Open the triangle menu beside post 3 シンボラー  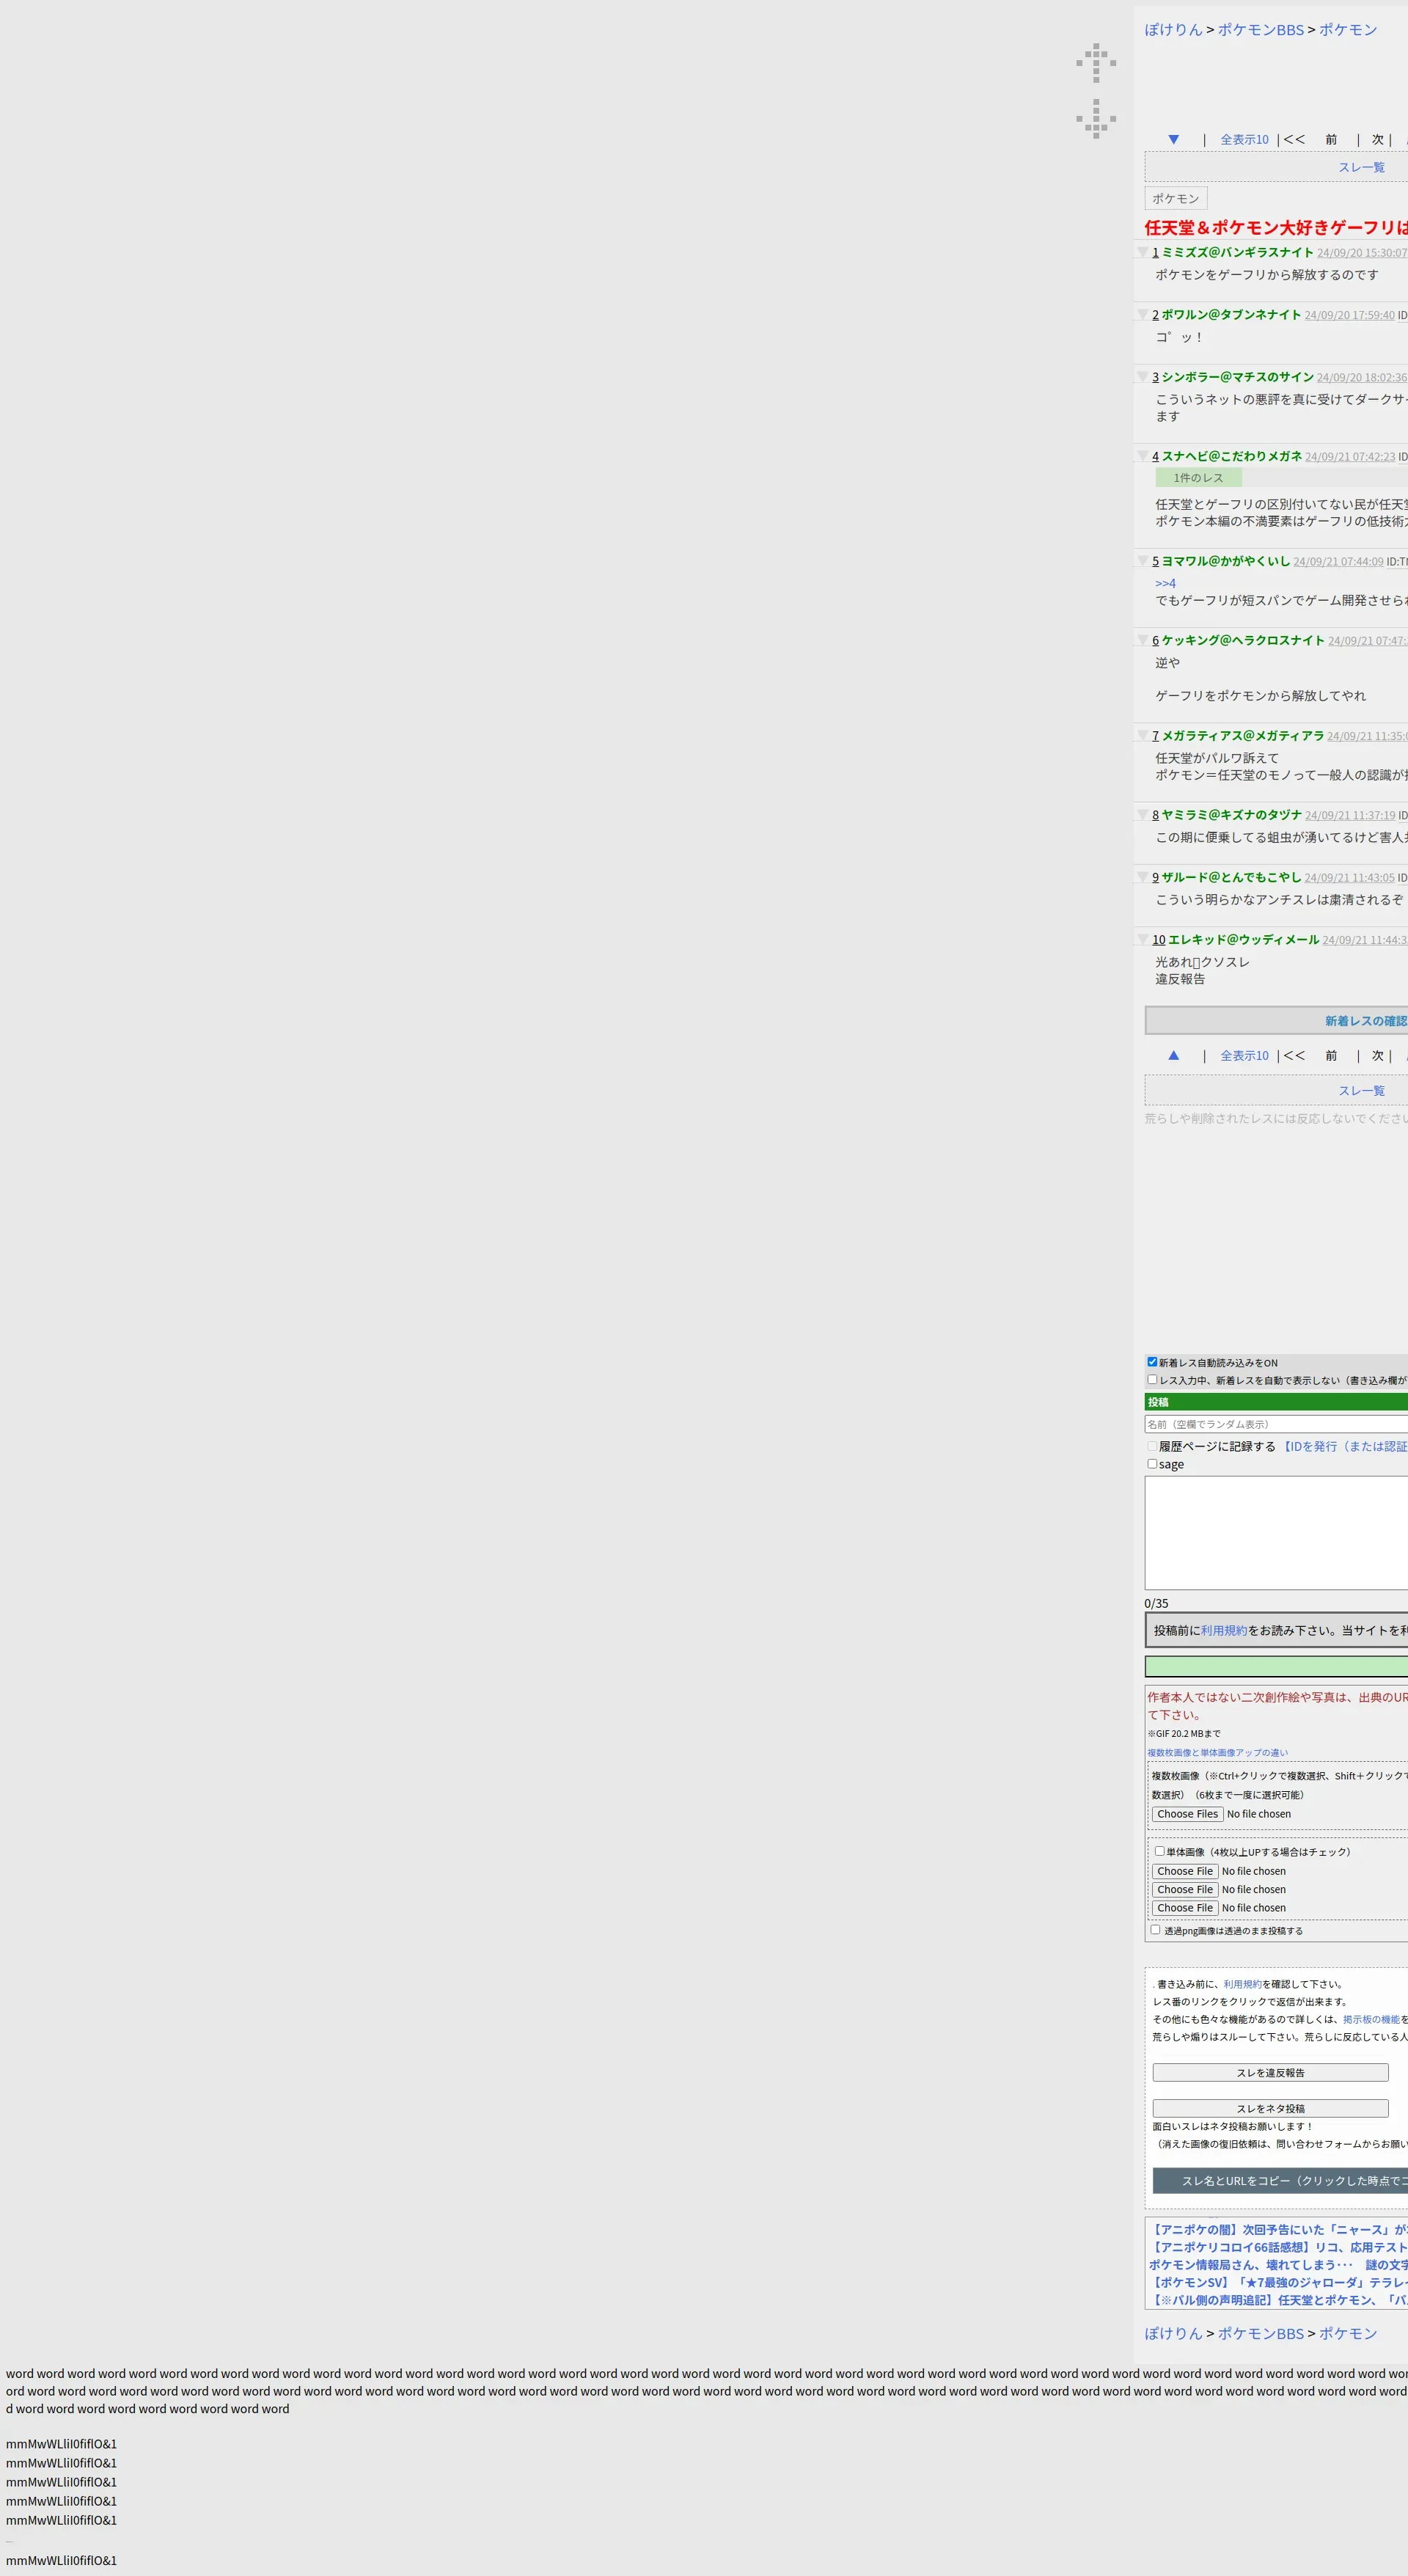pos(1142,377)
